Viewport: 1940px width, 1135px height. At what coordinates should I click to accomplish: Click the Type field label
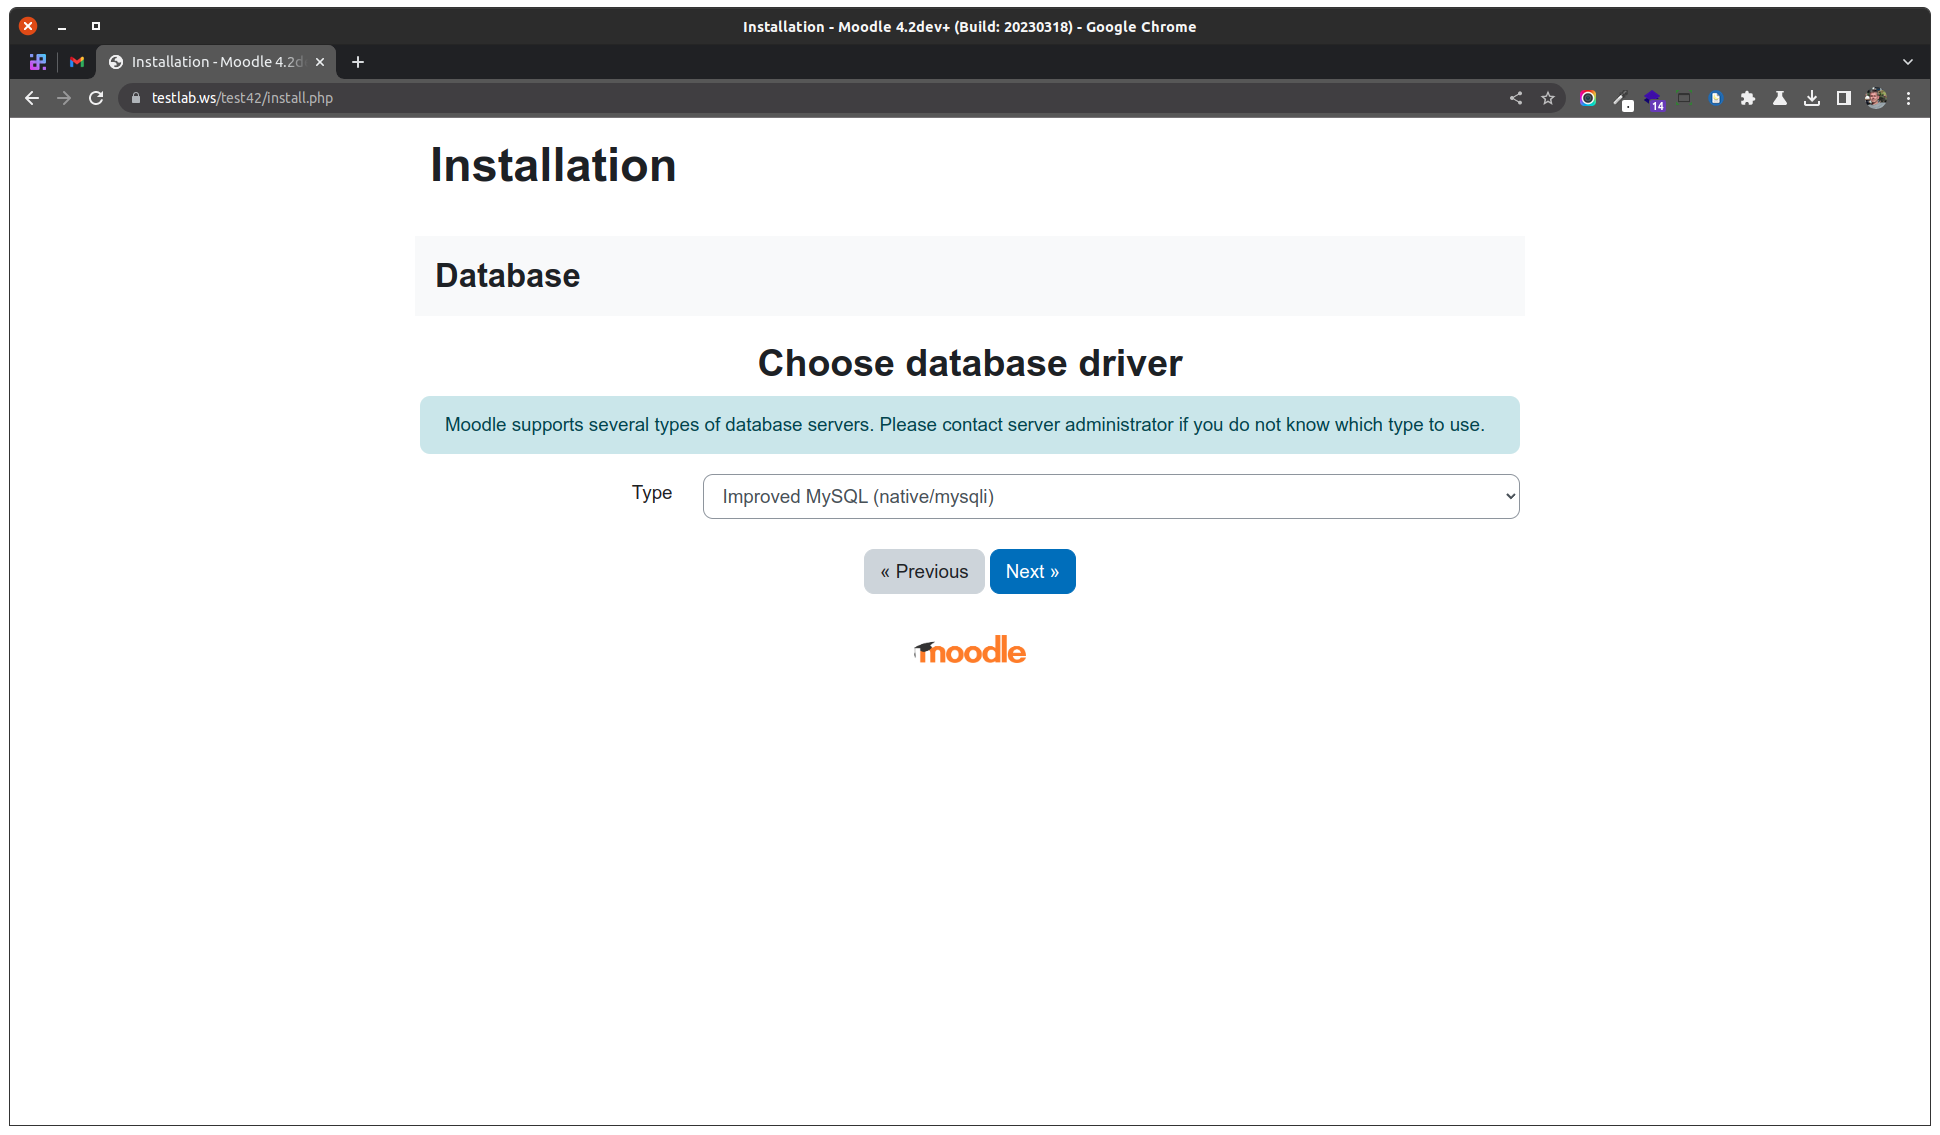(x=652, y=493)
